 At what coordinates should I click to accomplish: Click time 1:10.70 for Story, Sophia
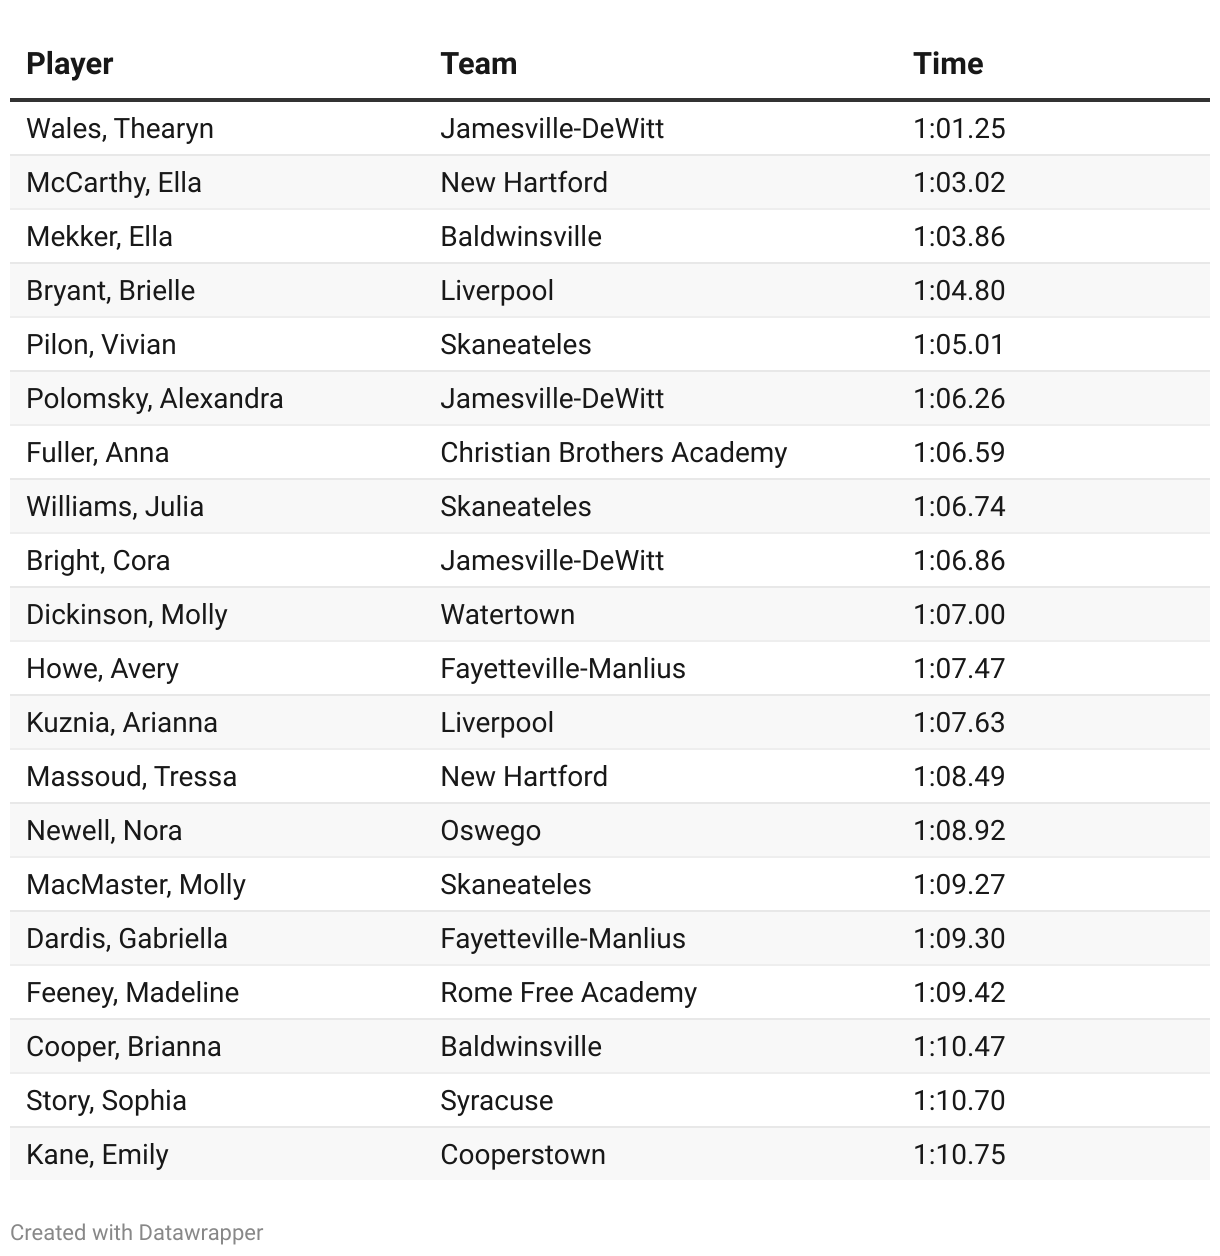(959, 1101)
